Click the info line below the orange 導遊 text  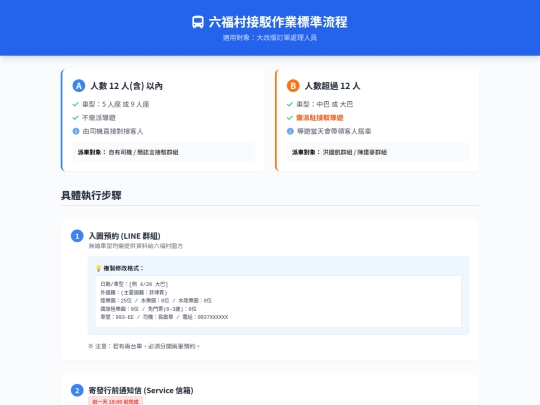pos(334,131)
